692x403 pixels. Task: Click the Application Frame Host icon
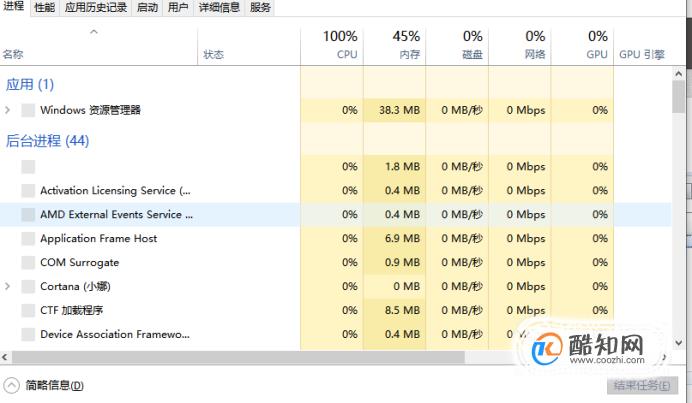tap(28, 238)
